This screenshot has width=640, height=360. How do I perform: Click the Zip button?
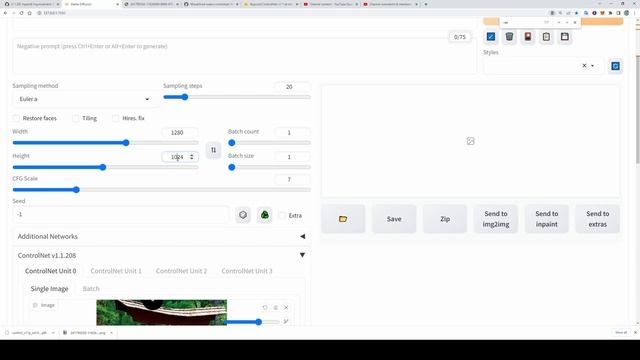tap(445, 219)
